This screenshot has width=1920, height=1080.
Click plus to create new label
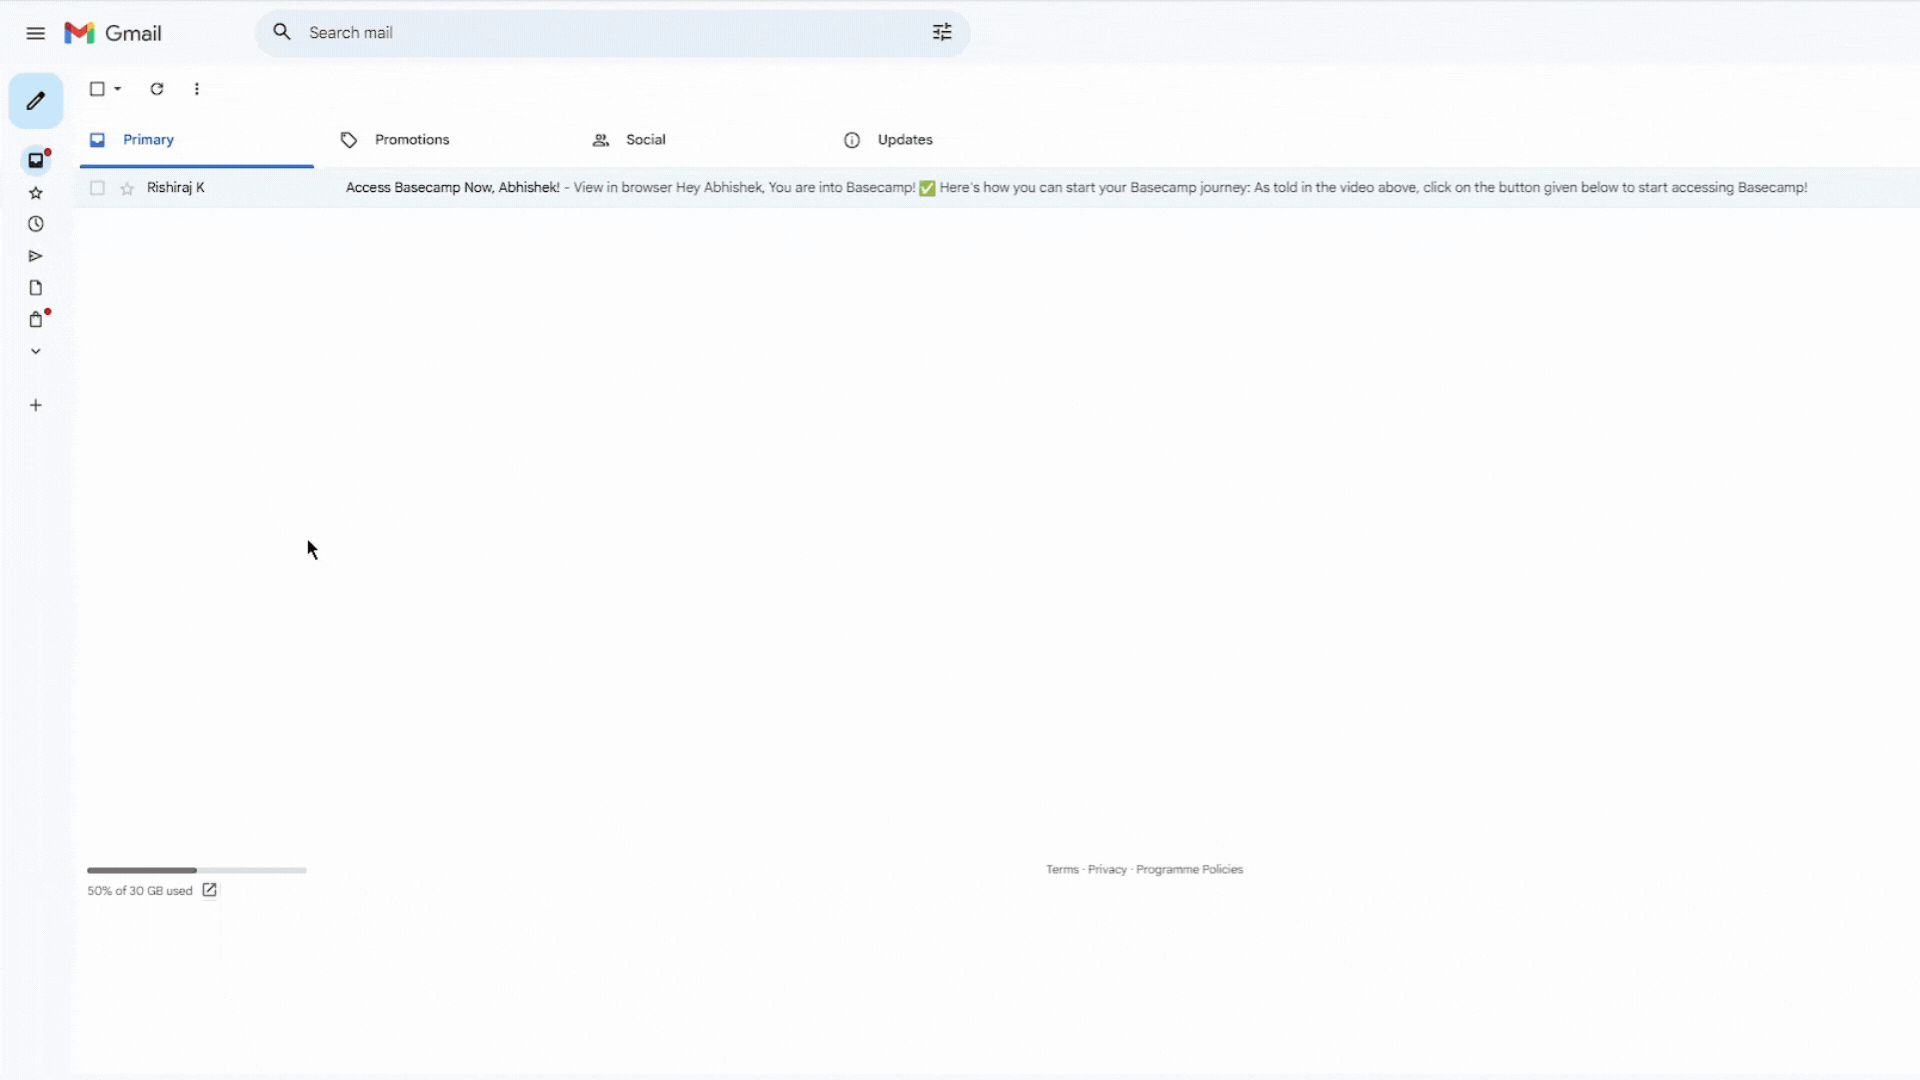(36, 405)
